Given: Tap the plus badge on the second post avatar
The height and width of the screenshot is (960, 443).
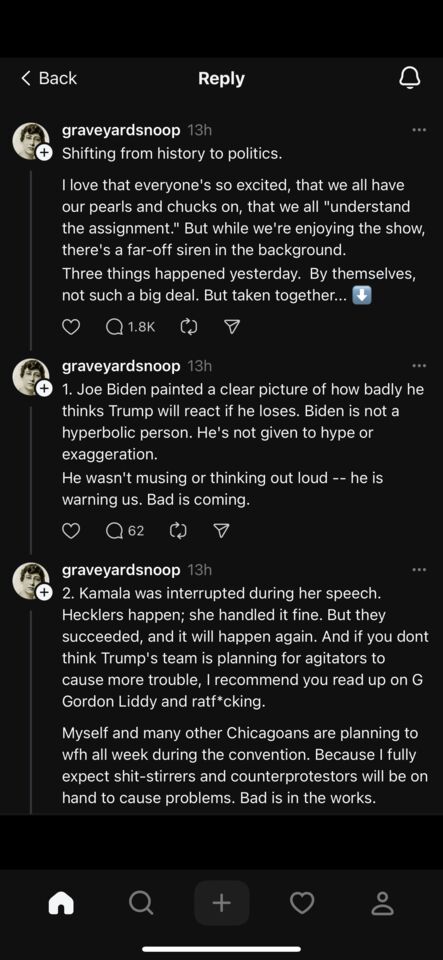Looking at the screenshot, I should (44, 389).
